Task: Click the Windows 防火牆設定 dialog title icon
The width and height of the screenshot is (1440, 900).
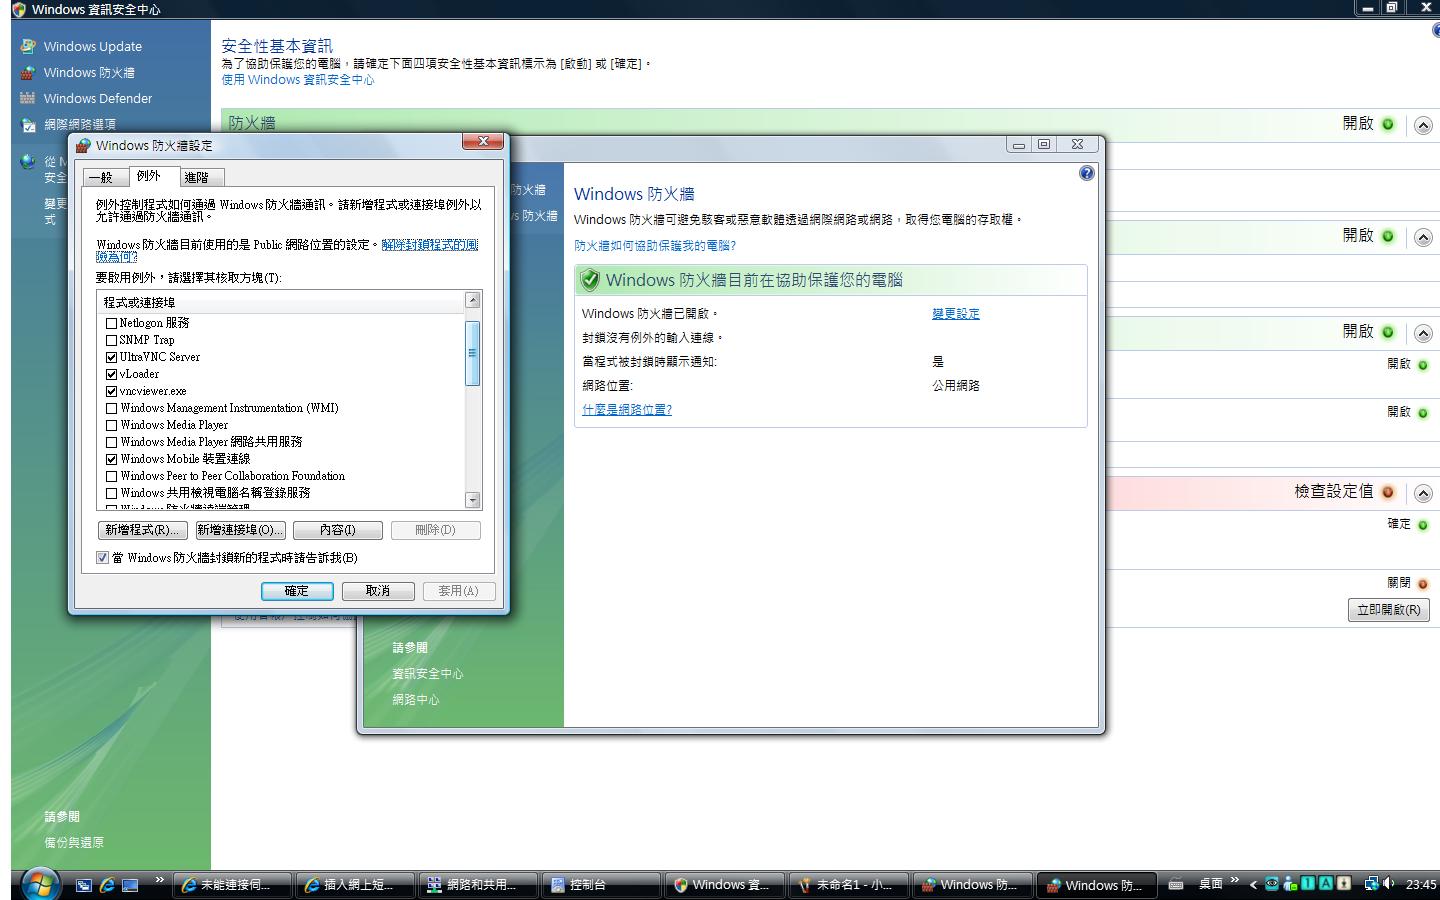Action: click(83, 145)
